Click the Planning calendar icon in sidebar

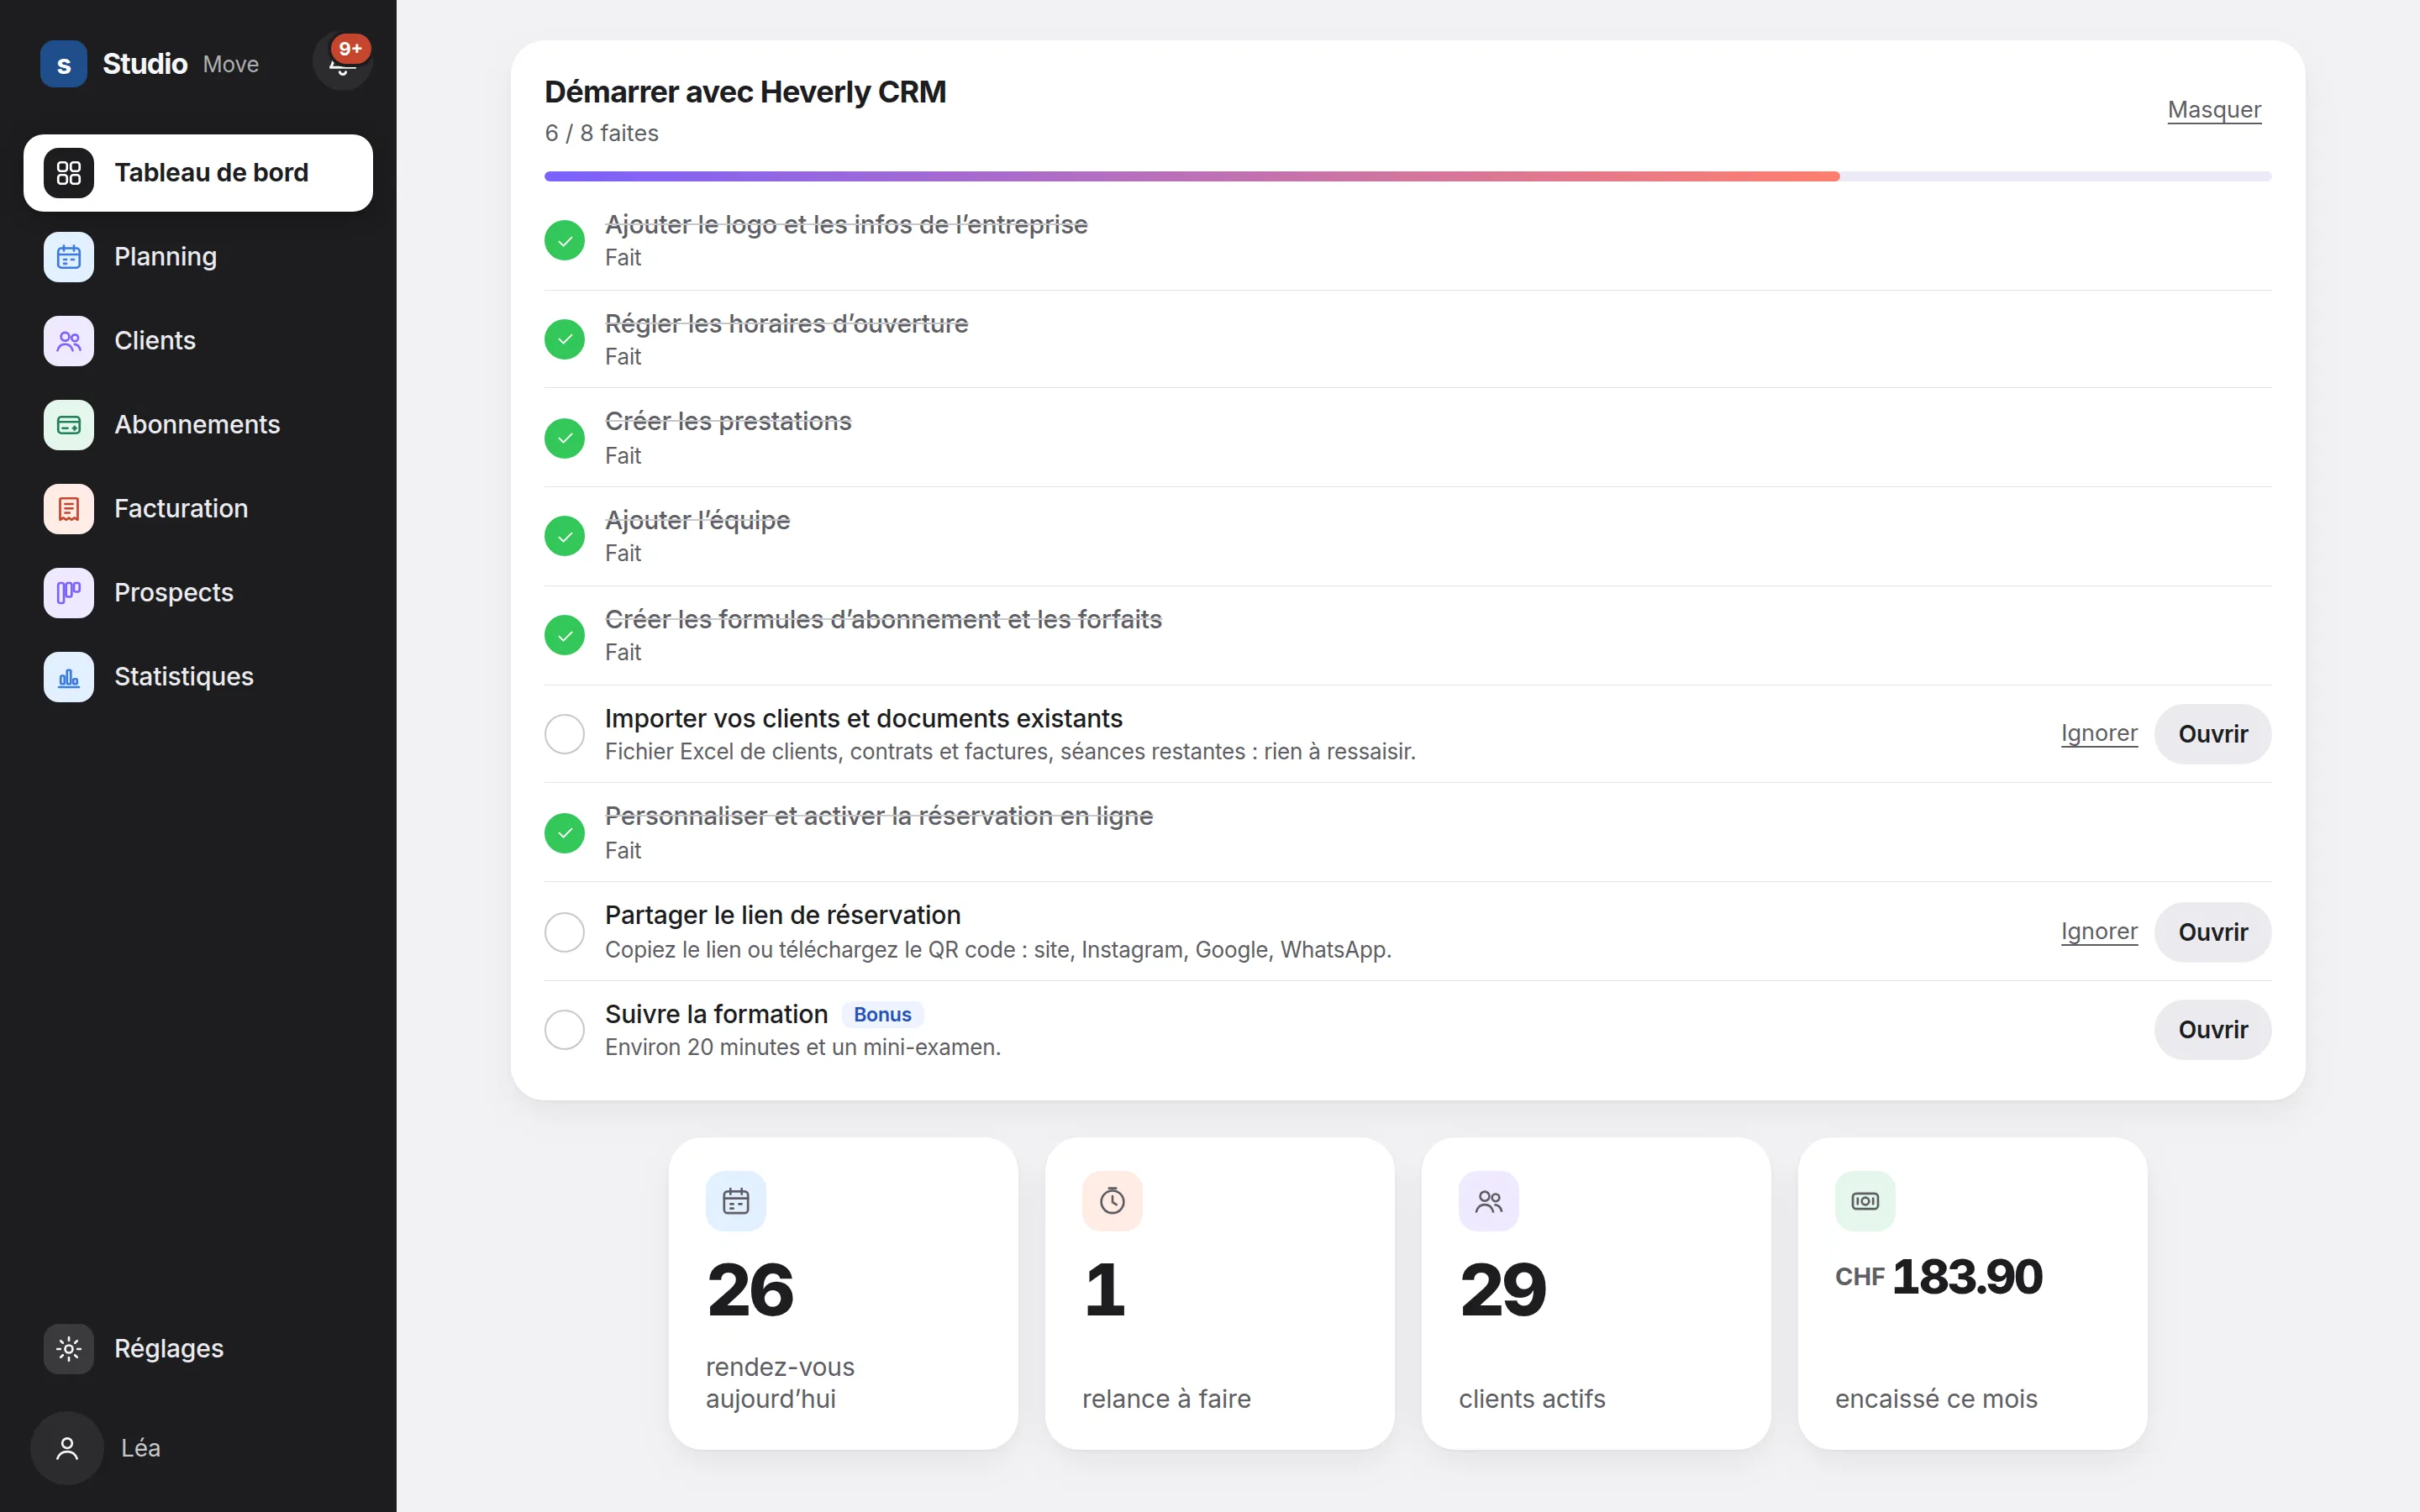point(69,257)
